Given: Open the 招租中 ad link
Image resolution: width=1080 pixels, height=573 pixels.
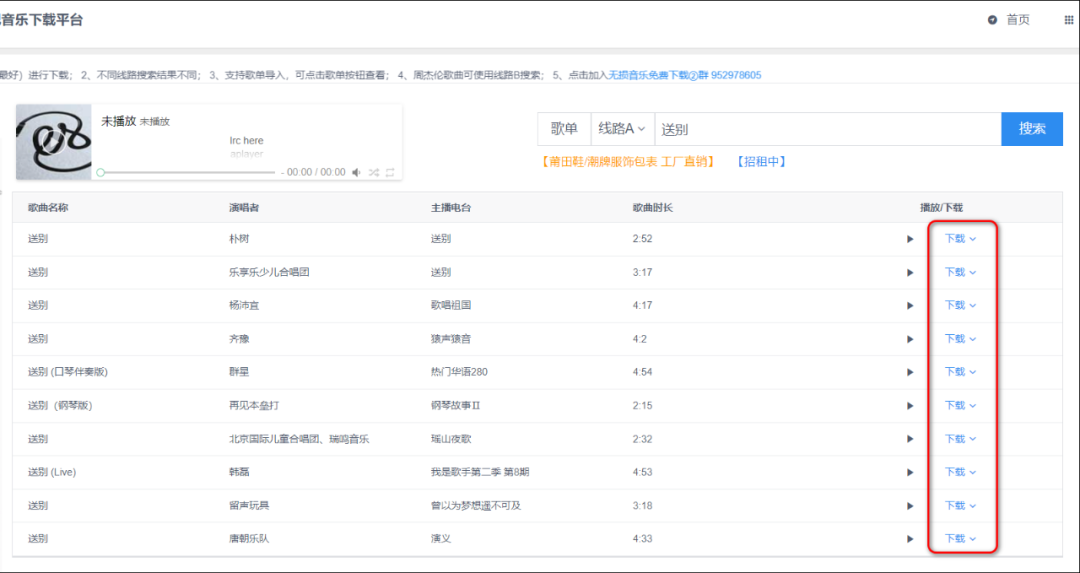Looking at the screenshot, I should click(761, 161).
